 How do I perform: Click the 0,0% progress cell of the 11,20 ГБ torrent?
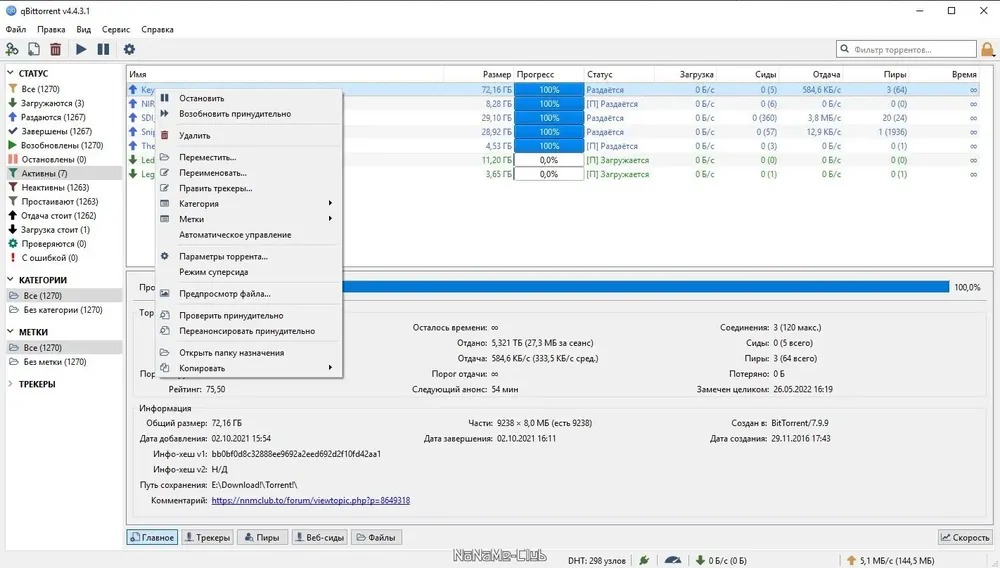(x=549, y=160)
